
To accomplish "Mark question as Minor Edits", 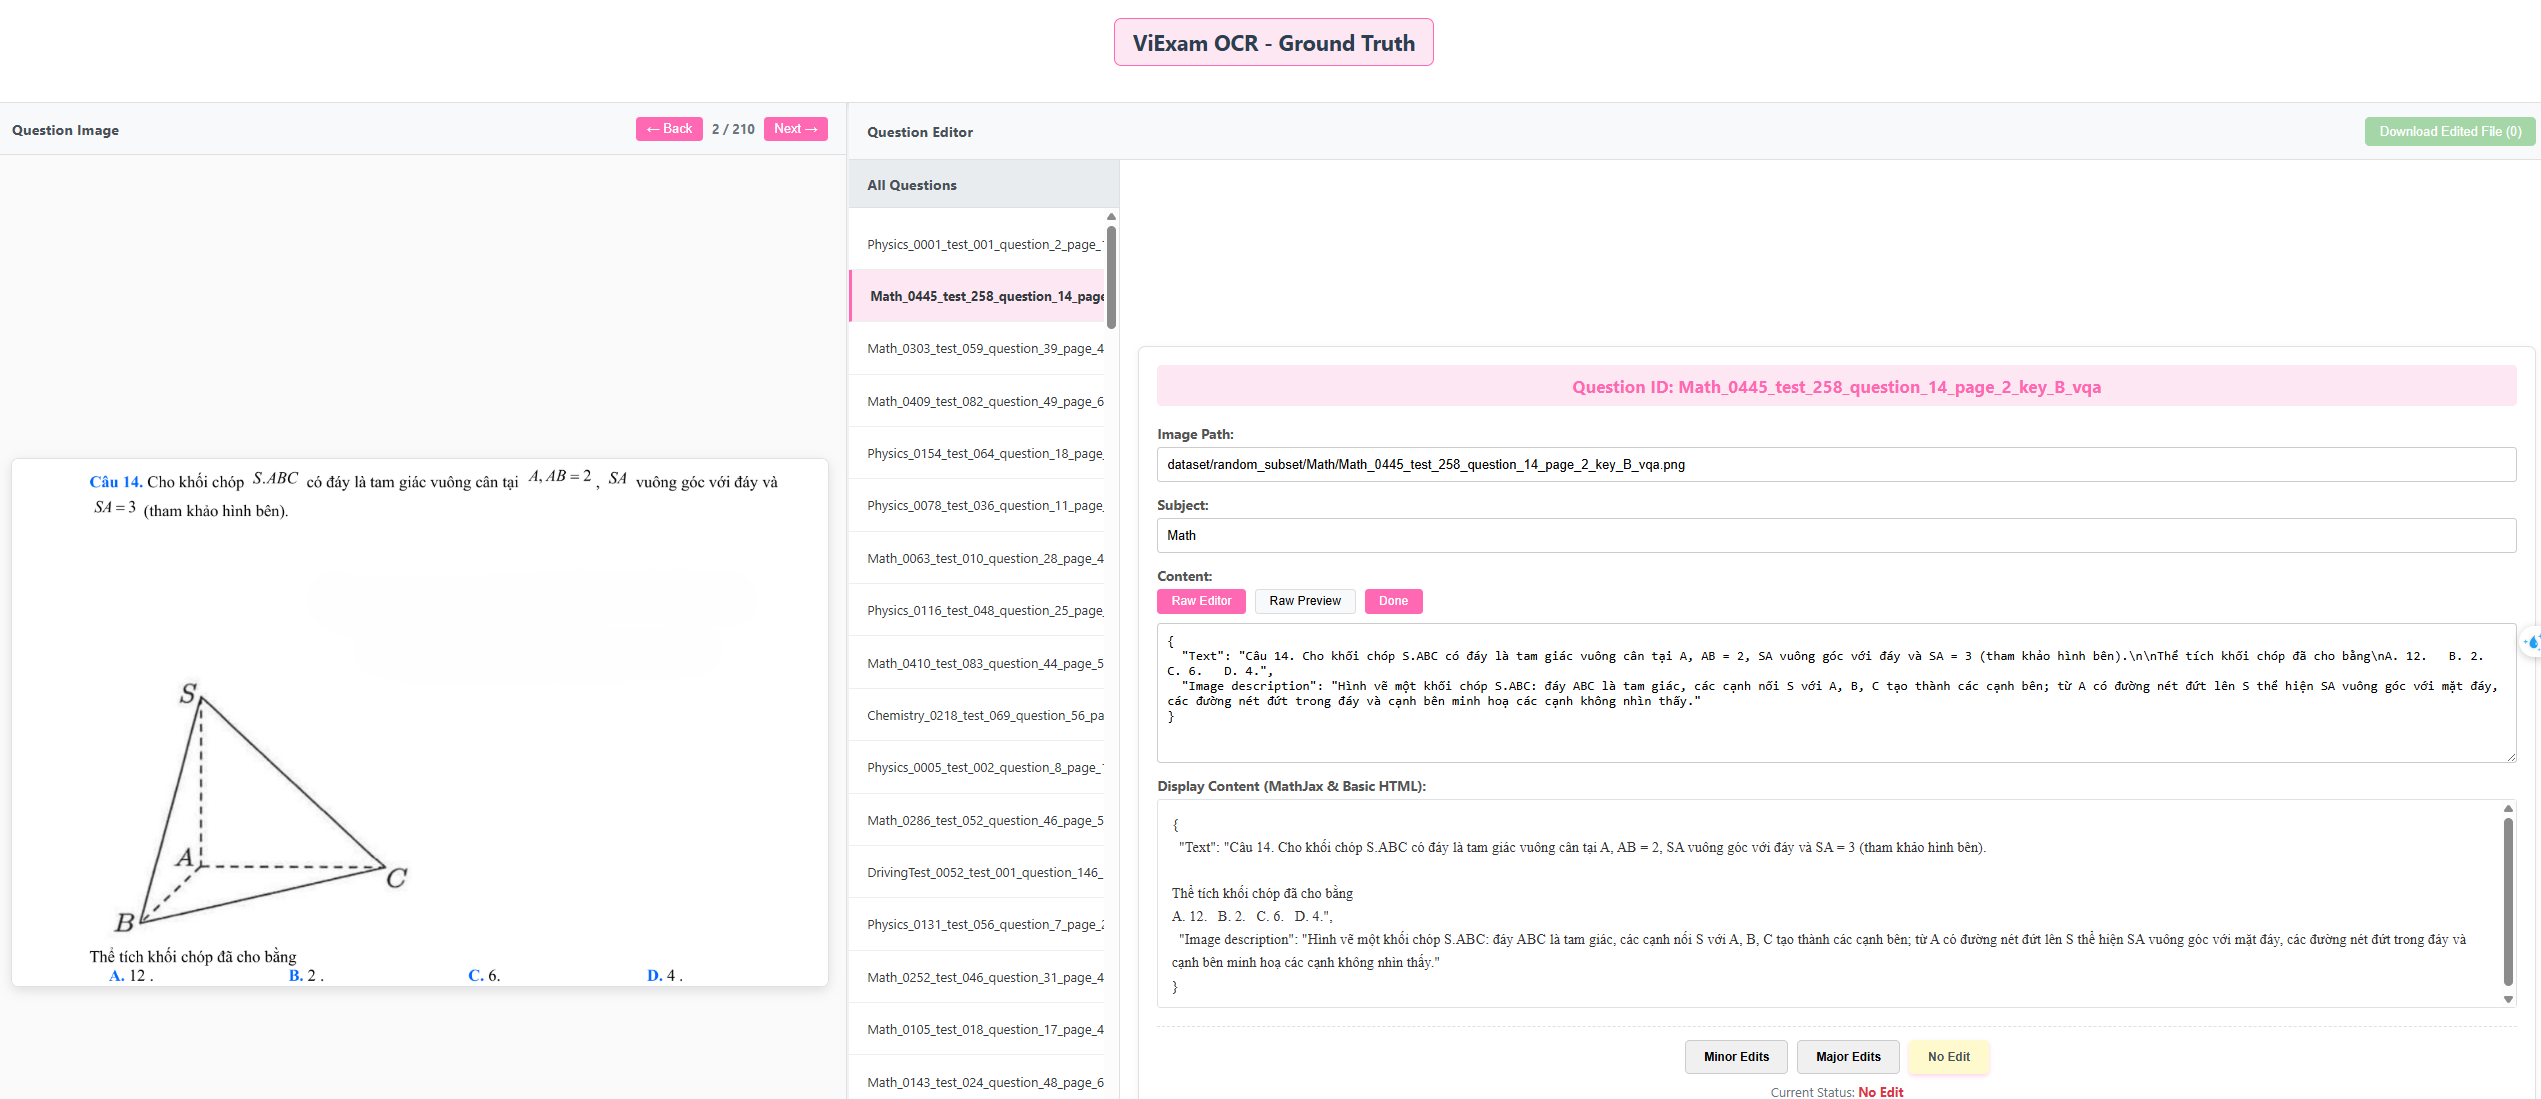I will coord(1735,1057).
